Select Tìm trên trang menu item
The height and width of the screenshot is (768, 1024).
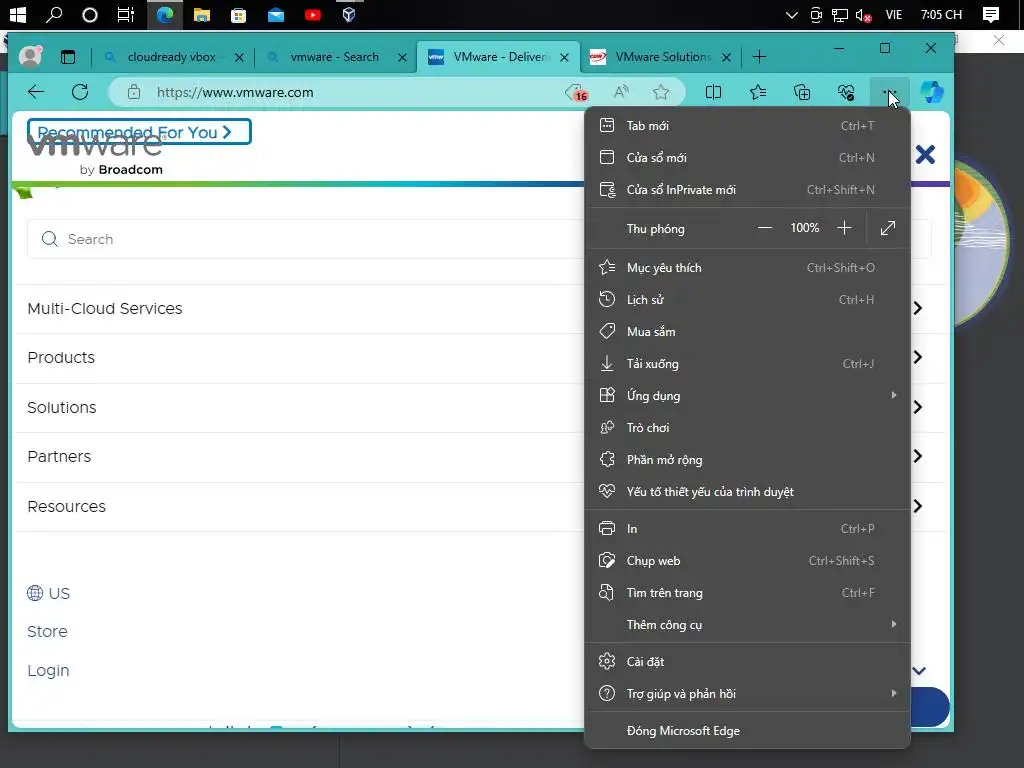tap(747, 593)
